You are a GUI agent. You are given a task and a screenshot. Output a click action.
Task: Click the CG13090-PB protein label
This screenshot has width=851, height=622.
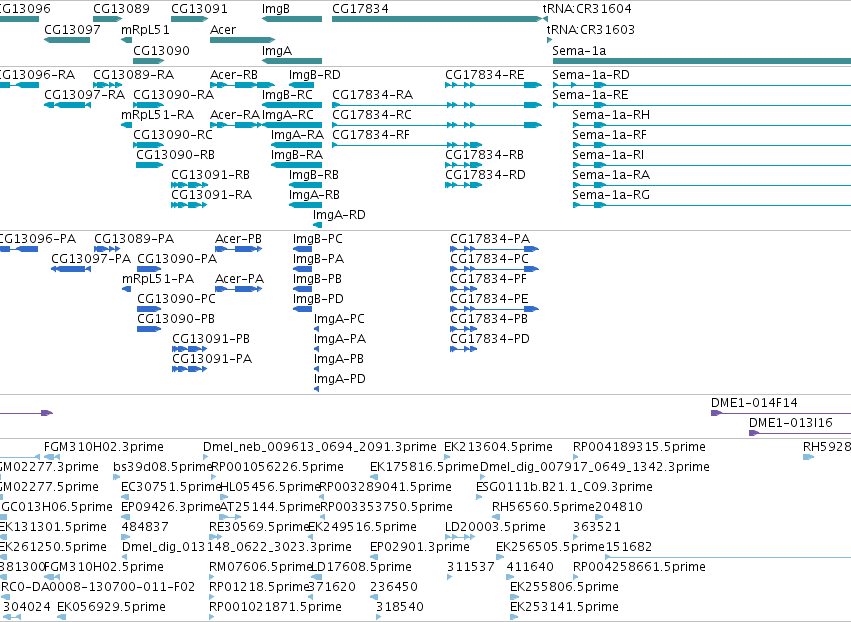175,319
